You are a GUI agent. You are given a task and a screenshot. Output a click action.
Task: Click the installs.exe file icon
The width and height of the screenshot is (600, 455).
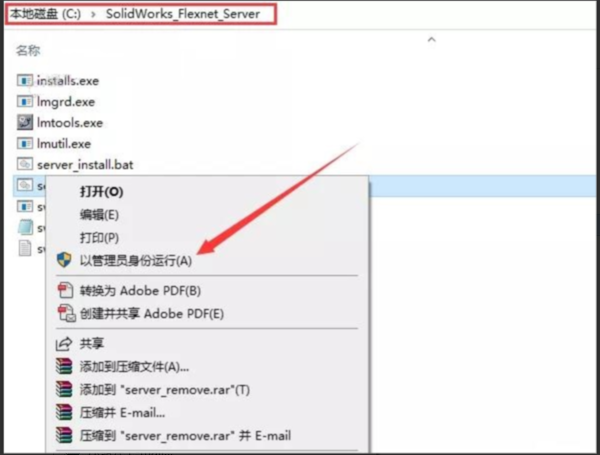tap(25, 80)
